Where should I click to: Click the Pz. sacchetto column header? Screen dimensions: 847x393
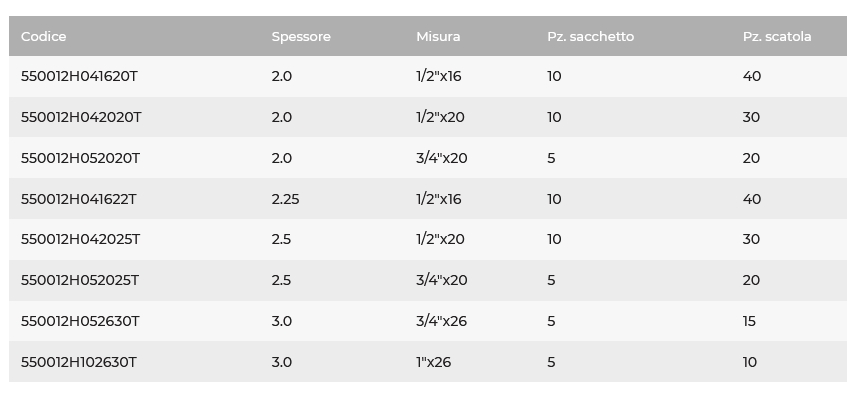(590, 36)
